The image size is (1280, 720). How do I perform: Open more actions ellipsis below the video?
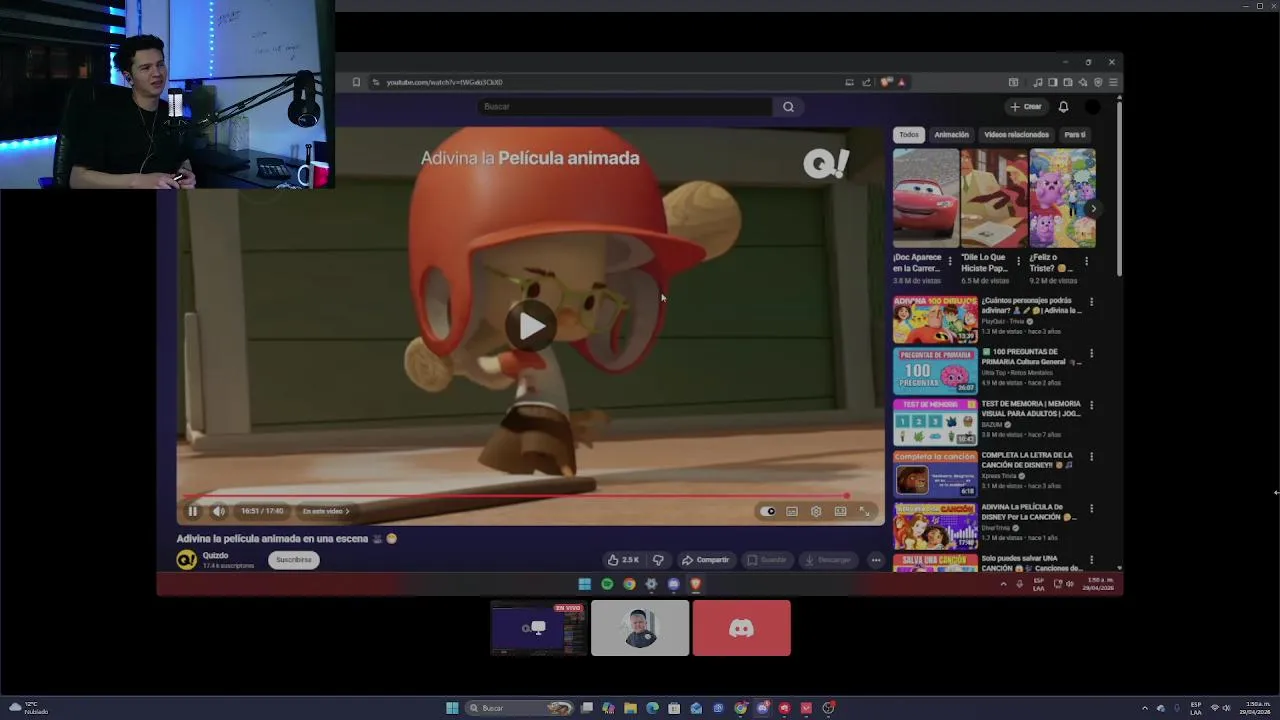876,560
